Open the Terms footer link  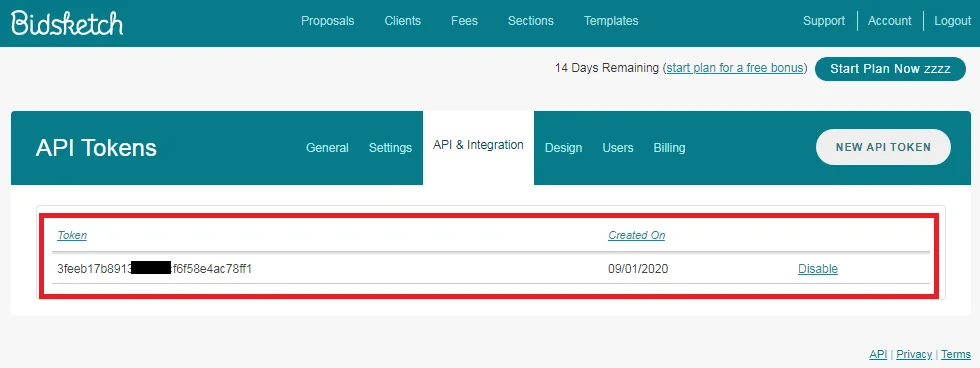point(956,354)
